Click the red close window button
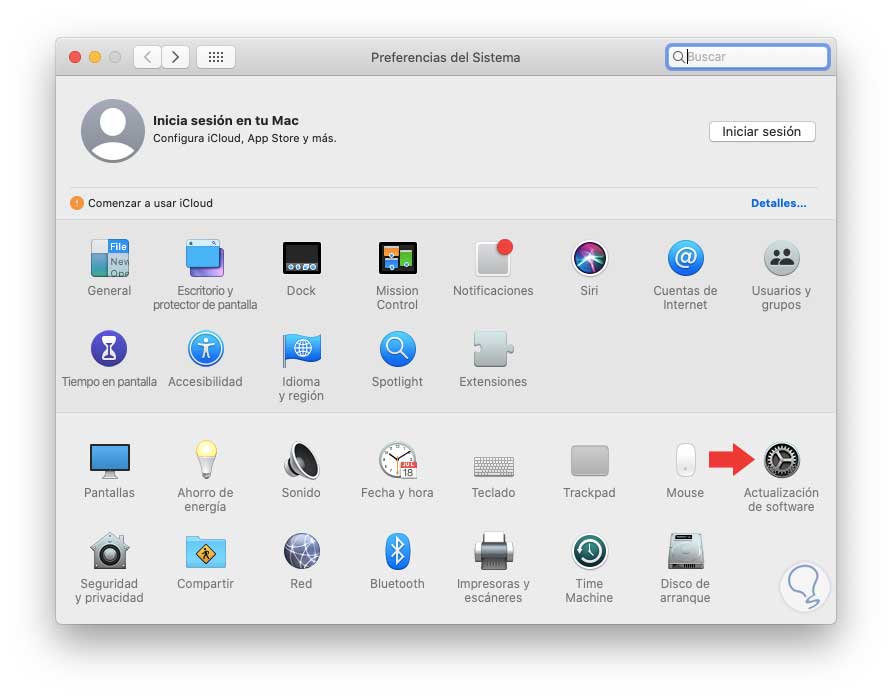The image size is (892, 698). pos(75,57)
